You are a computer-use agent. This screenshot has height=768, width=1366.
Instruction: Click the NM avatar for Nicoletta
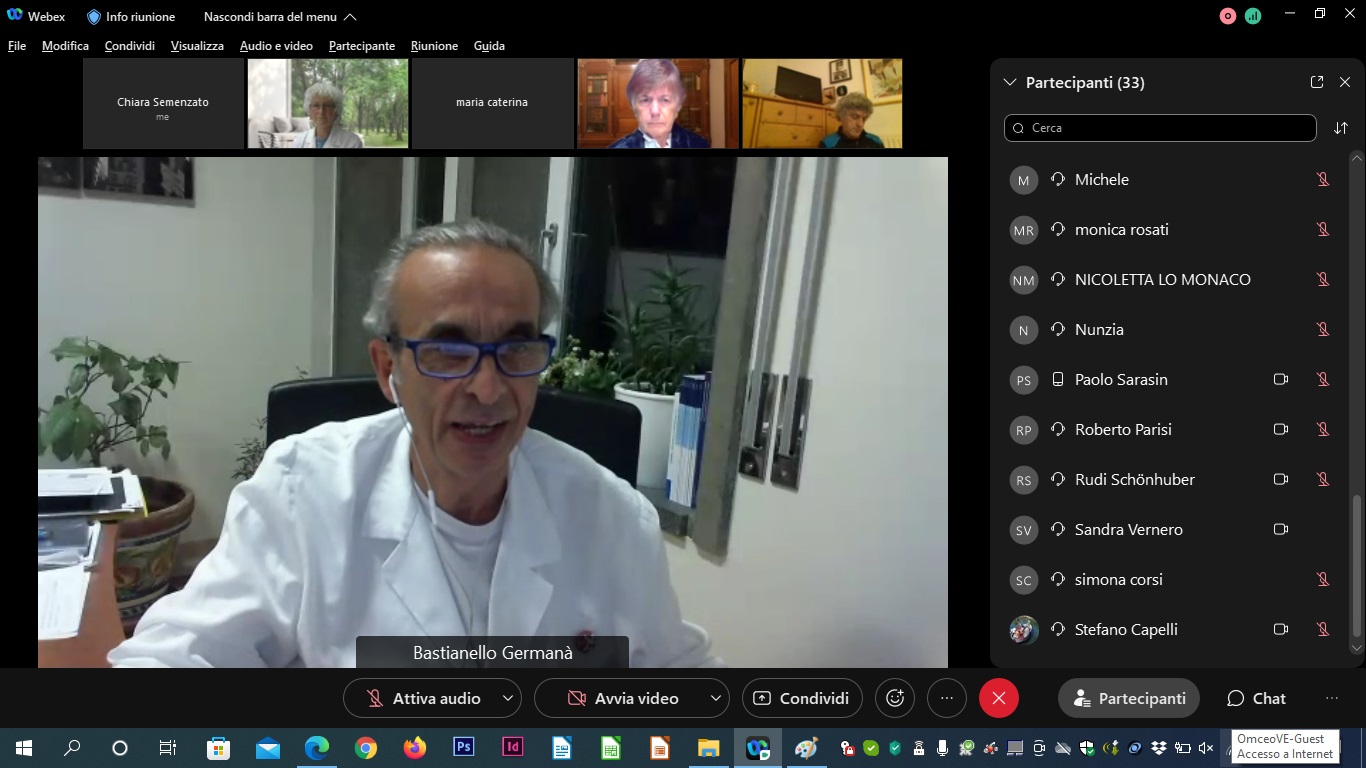(1024, 280)
